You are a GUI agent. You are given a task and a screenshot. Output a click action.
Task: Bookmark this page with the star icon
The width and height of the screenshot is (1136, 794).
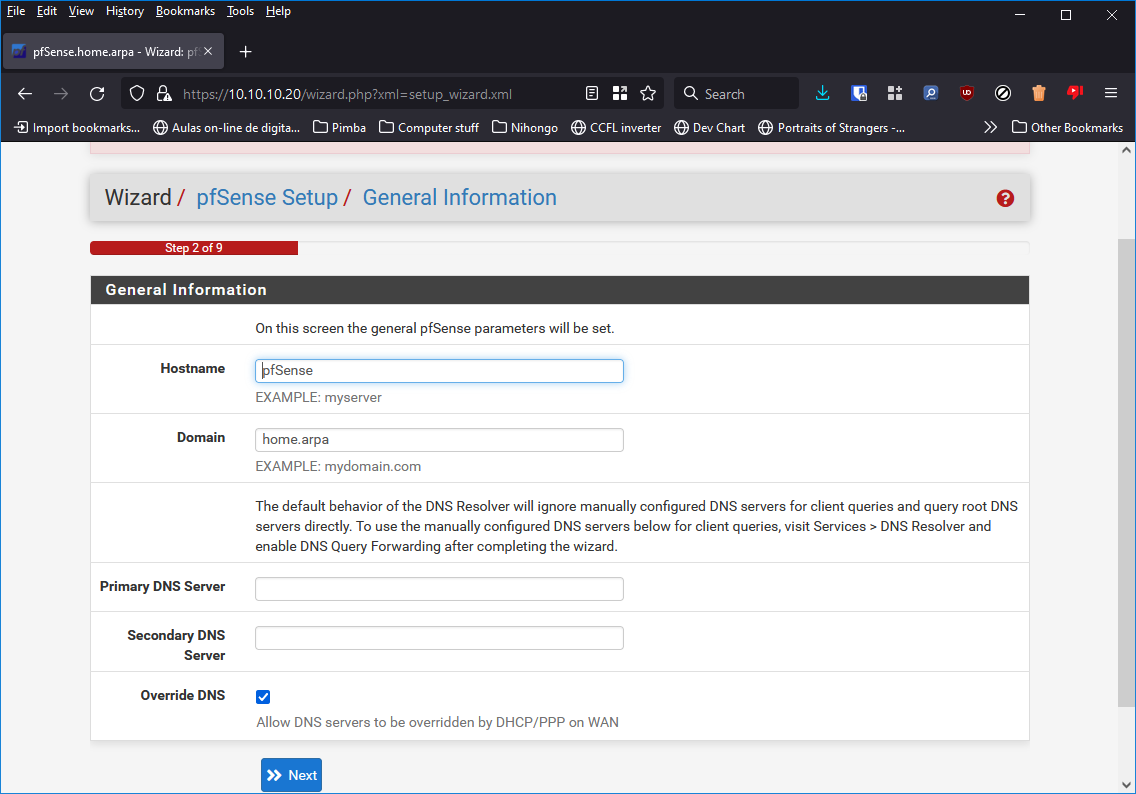click(648, 93)
